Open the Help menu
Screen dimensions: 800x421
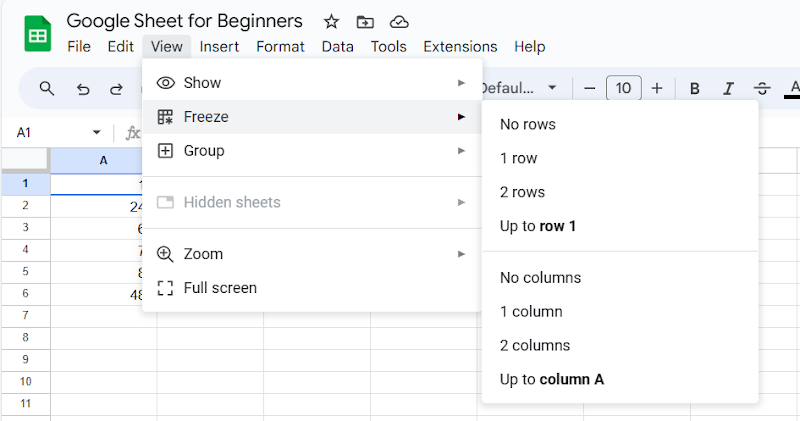[530, 46]
